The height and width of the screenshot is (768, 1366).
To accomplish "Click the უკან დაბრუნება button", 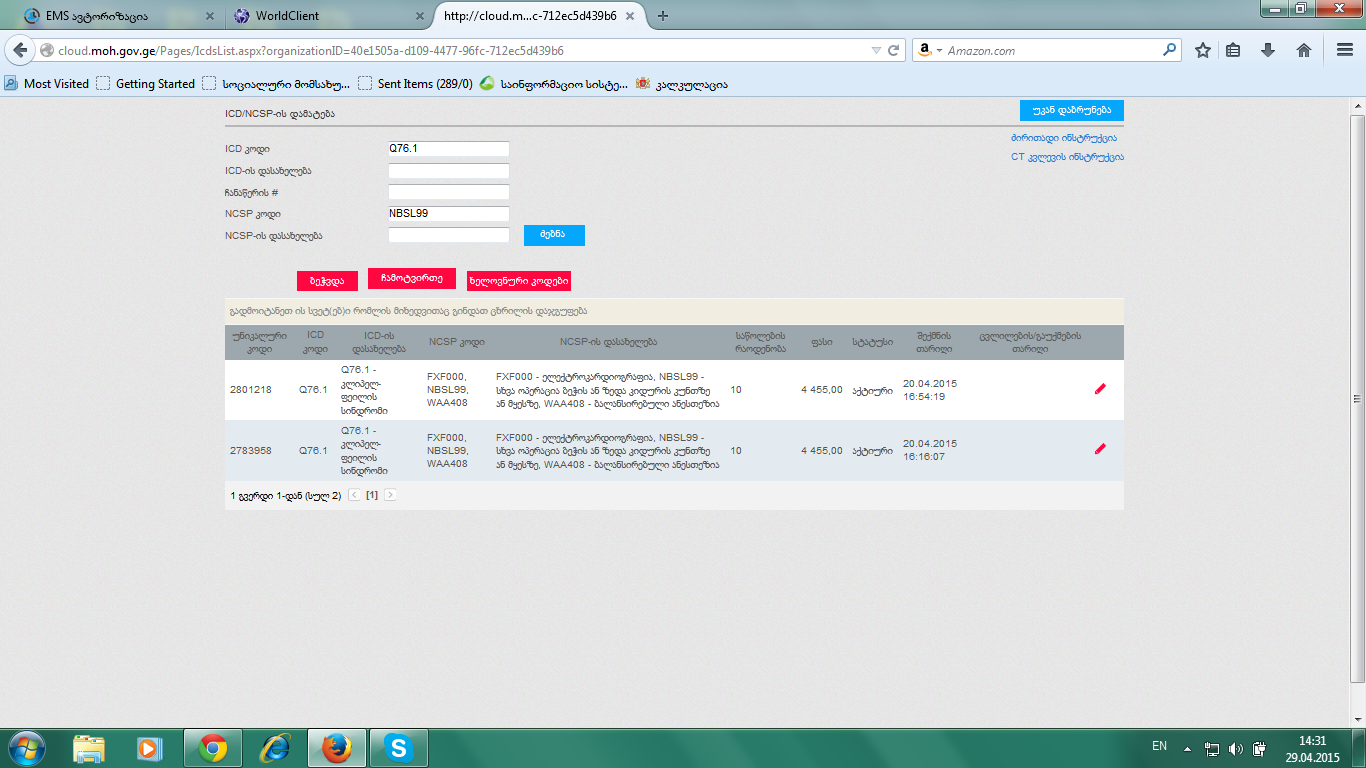I will point(1071,111).
